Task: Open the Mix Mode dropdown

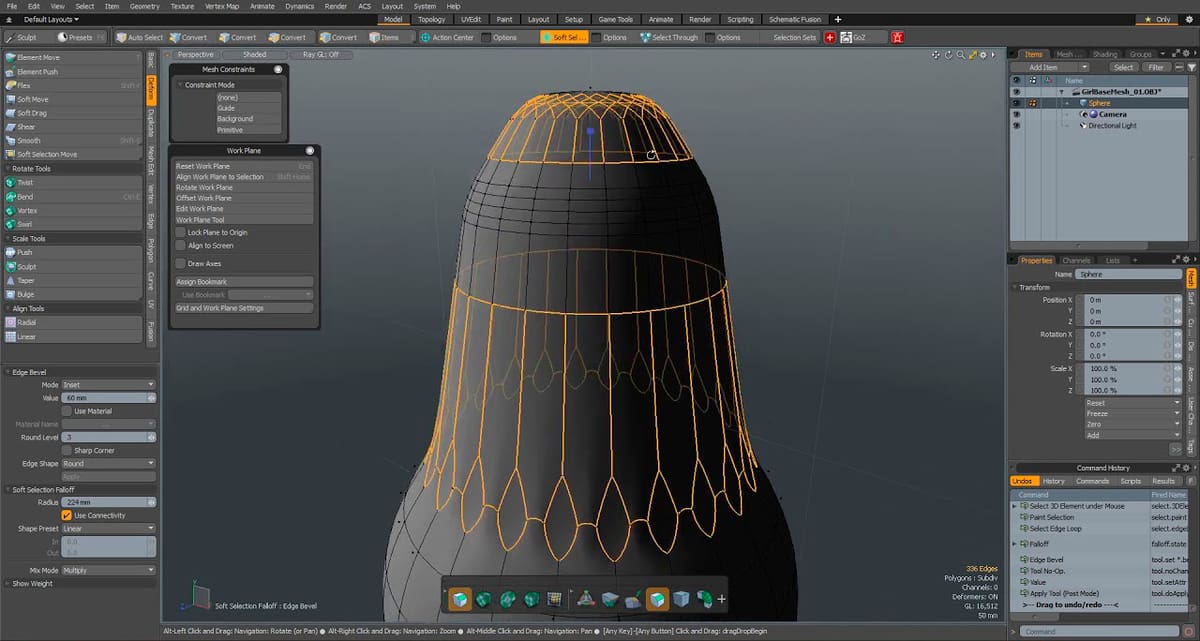Action: coord(108,569)
